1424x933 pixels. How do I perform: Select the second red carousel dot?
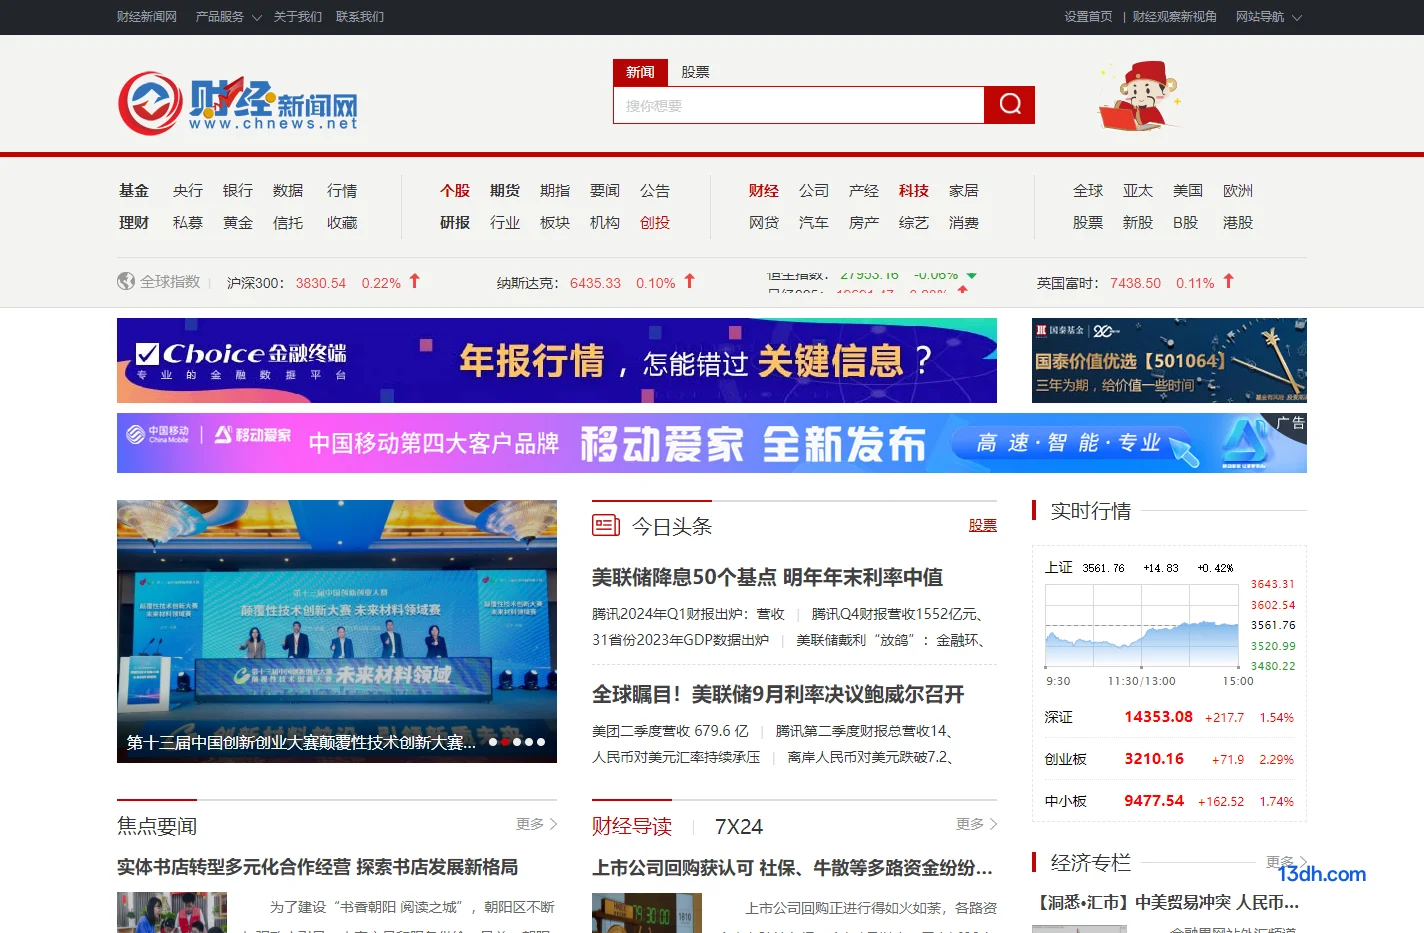point(505,742)
